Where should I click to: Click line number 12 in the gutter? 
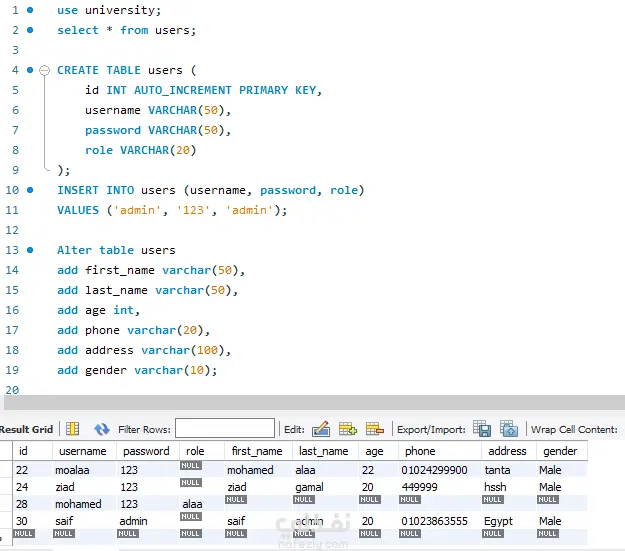(12, 230)
